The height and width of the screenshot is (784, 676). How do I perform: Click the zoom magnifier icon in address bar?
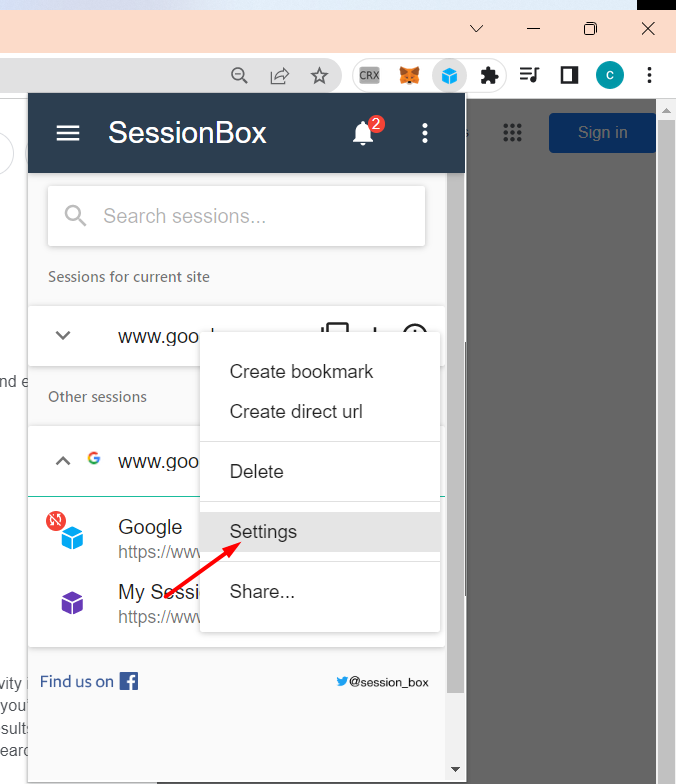pos(239,76)
